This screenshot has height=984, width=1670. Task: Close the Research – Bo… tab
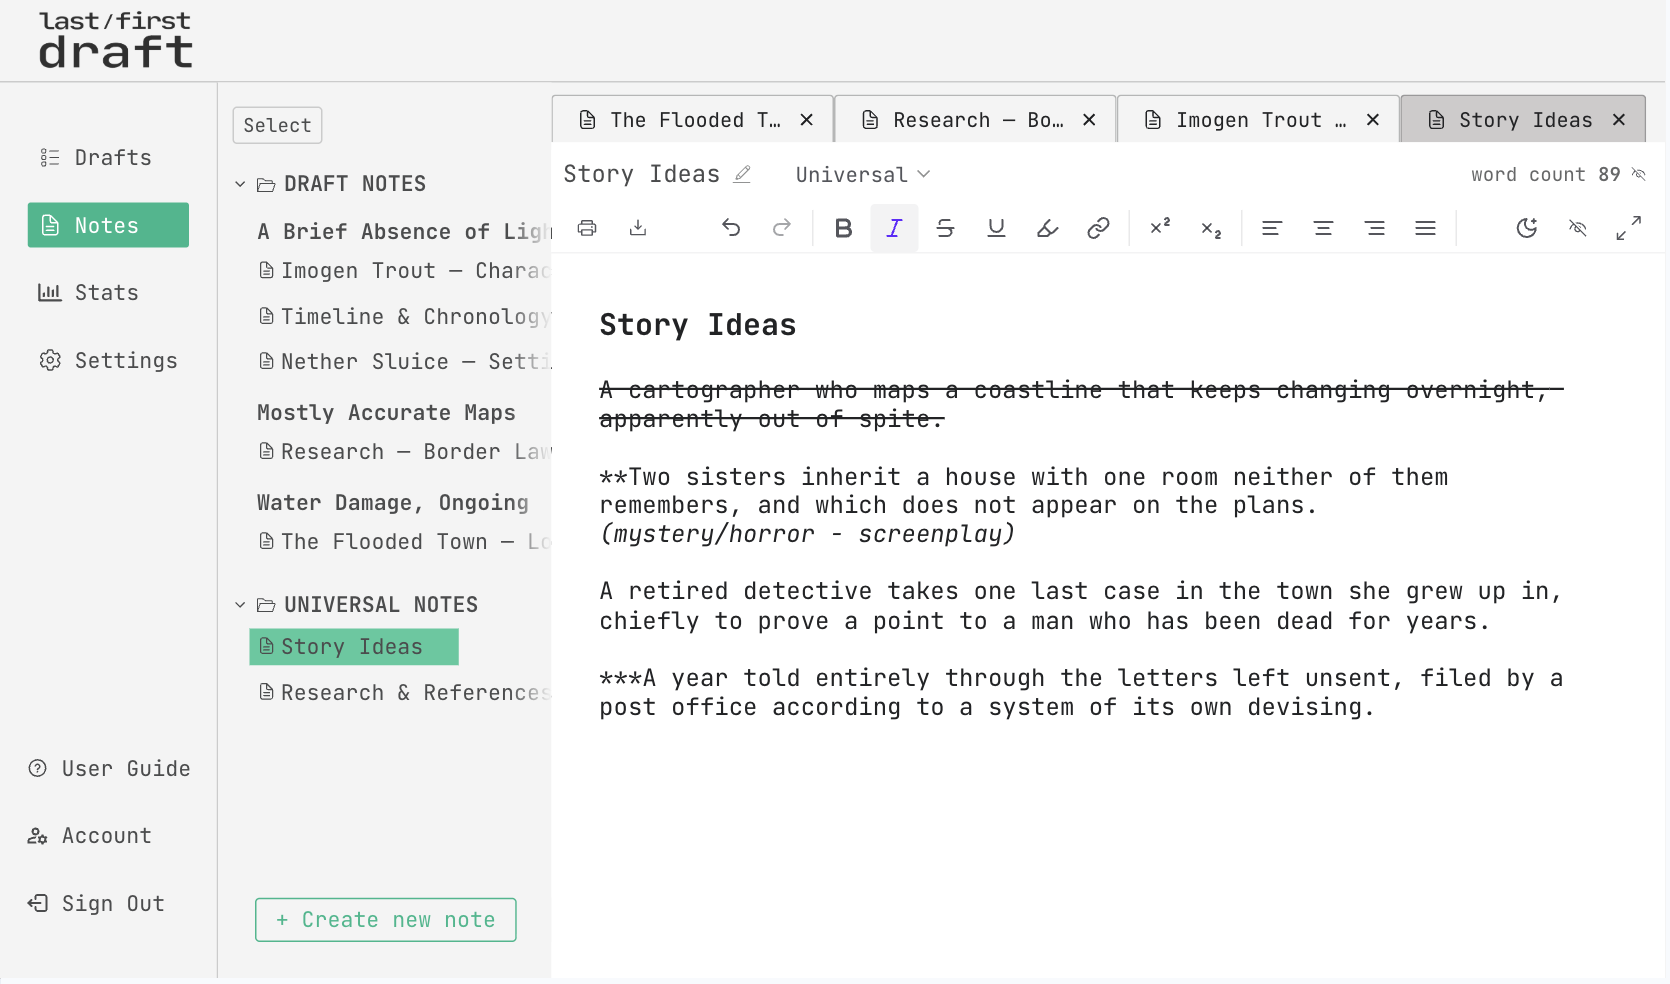click(1090, 120)
